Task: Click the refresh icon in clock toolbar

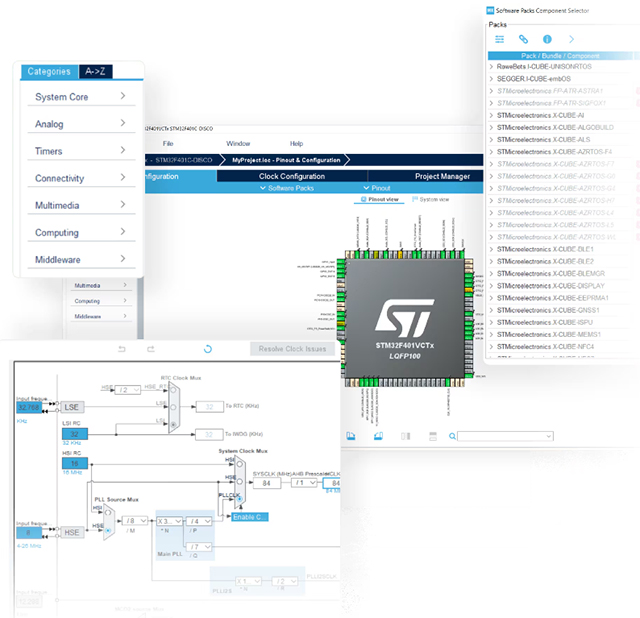Action: pos(208,349)
